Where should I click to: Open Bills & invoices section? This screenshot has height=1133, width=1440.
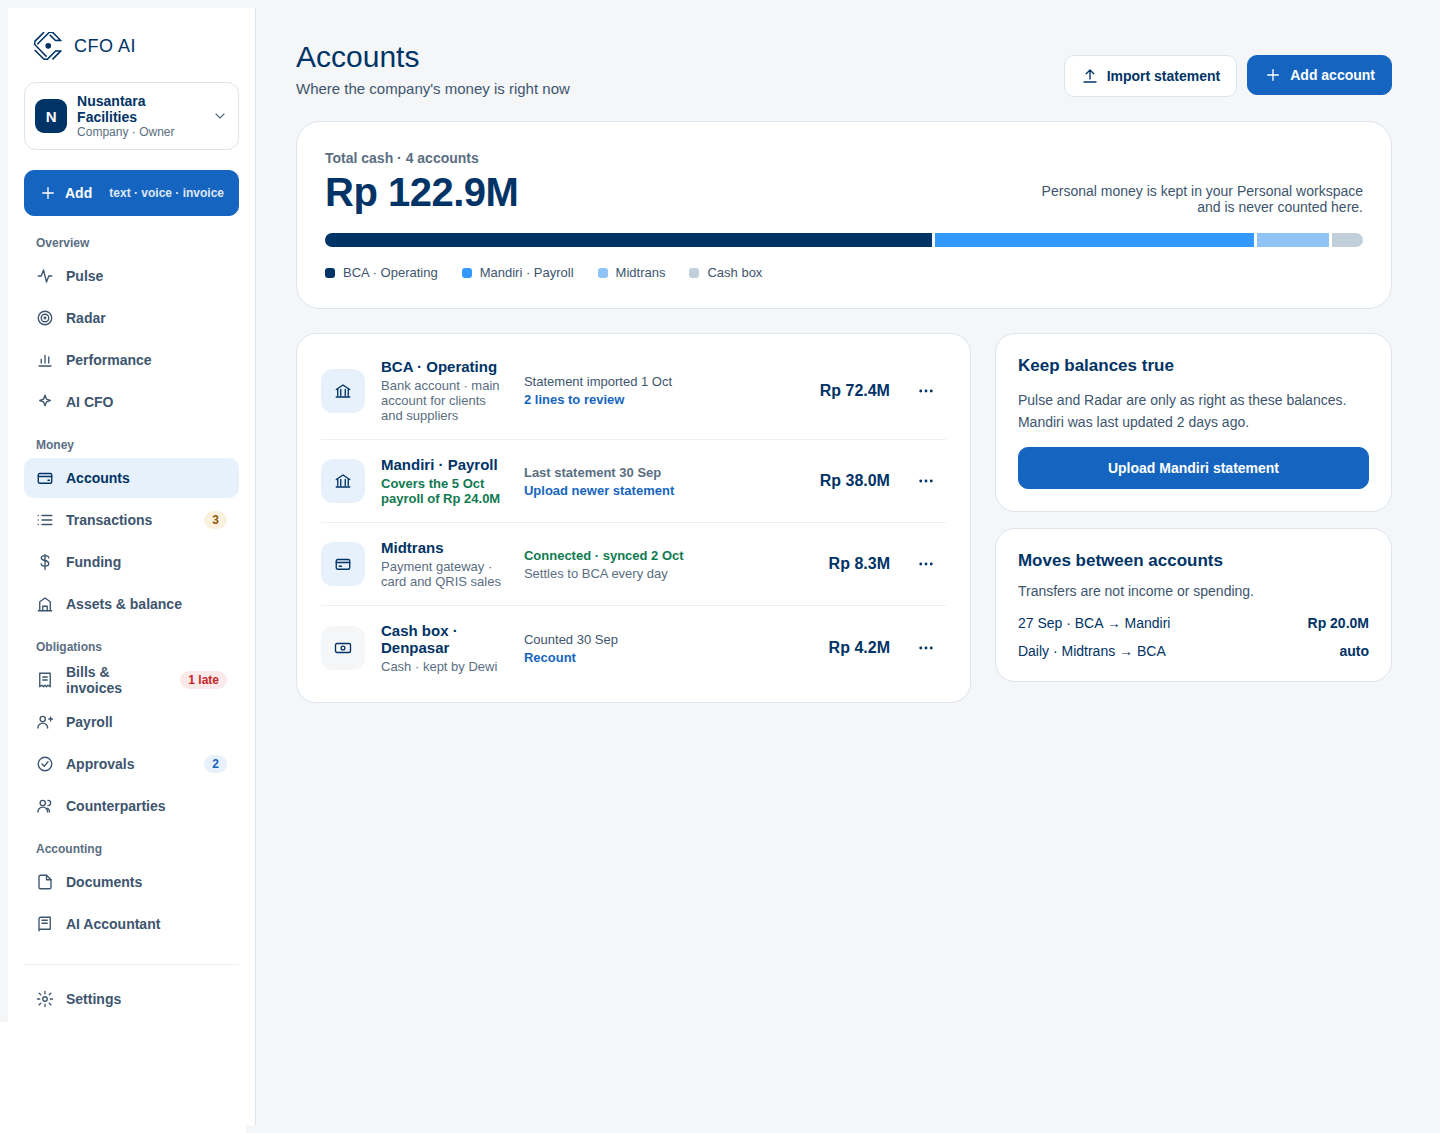click(x=131, y=680)
